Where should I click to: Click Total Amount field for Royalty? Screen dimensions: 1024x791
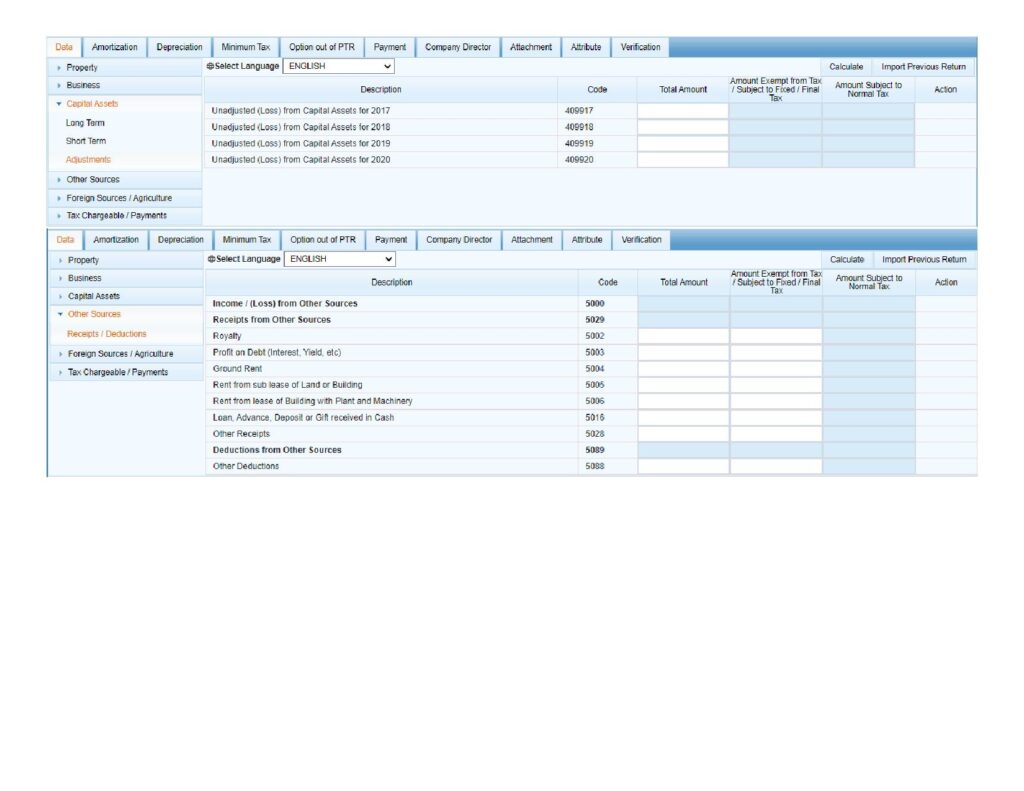point(684,336)
